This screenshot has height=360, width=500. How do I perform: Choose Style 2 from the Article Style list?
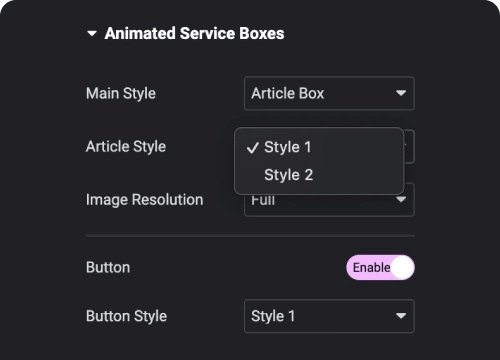pyautogui.click(x=319, y=175)
